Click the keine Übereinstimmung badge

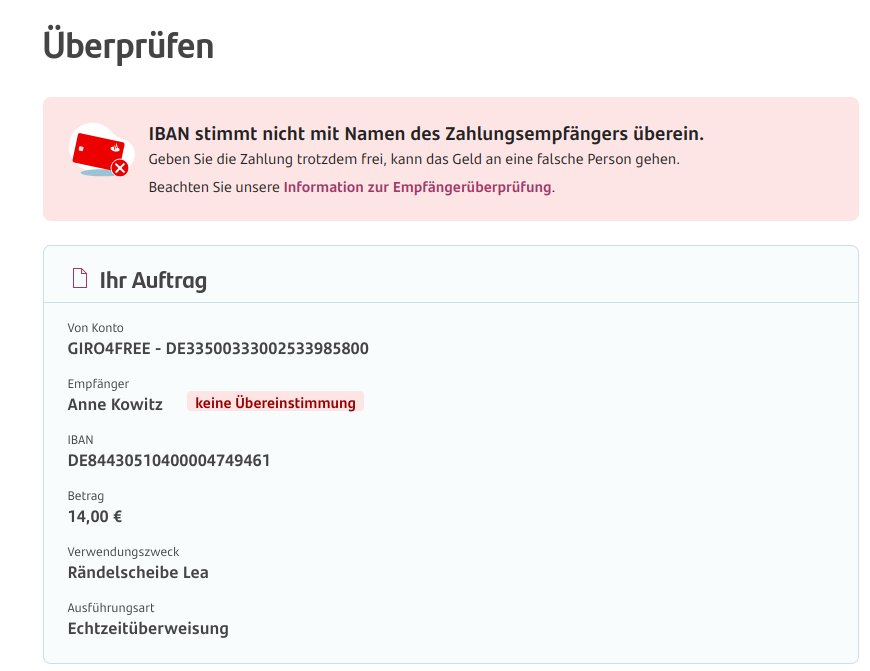click(275, 403)
